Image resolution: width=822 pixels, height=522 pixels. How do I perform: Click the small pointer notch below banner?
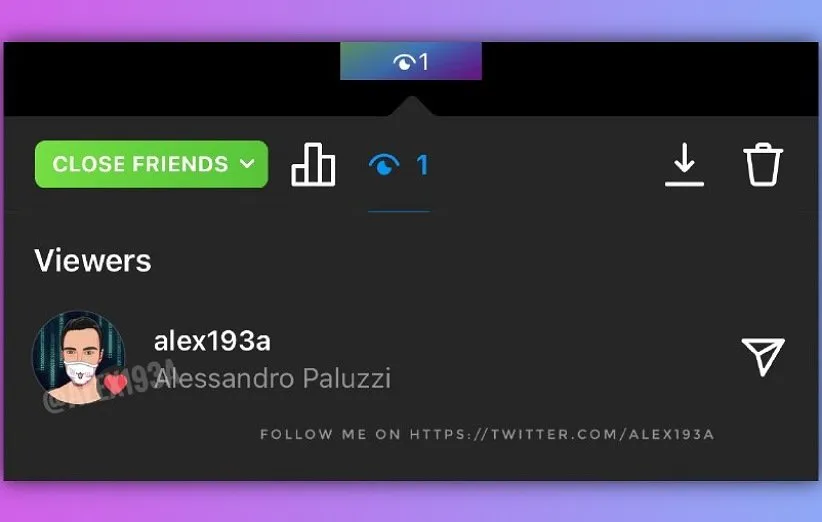(x=412, y=106)
